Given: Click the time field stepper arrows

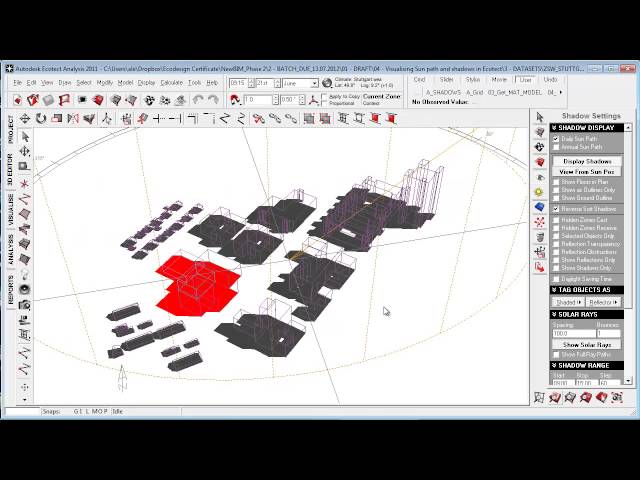Looking at the screenshot, I should point(252,83).
